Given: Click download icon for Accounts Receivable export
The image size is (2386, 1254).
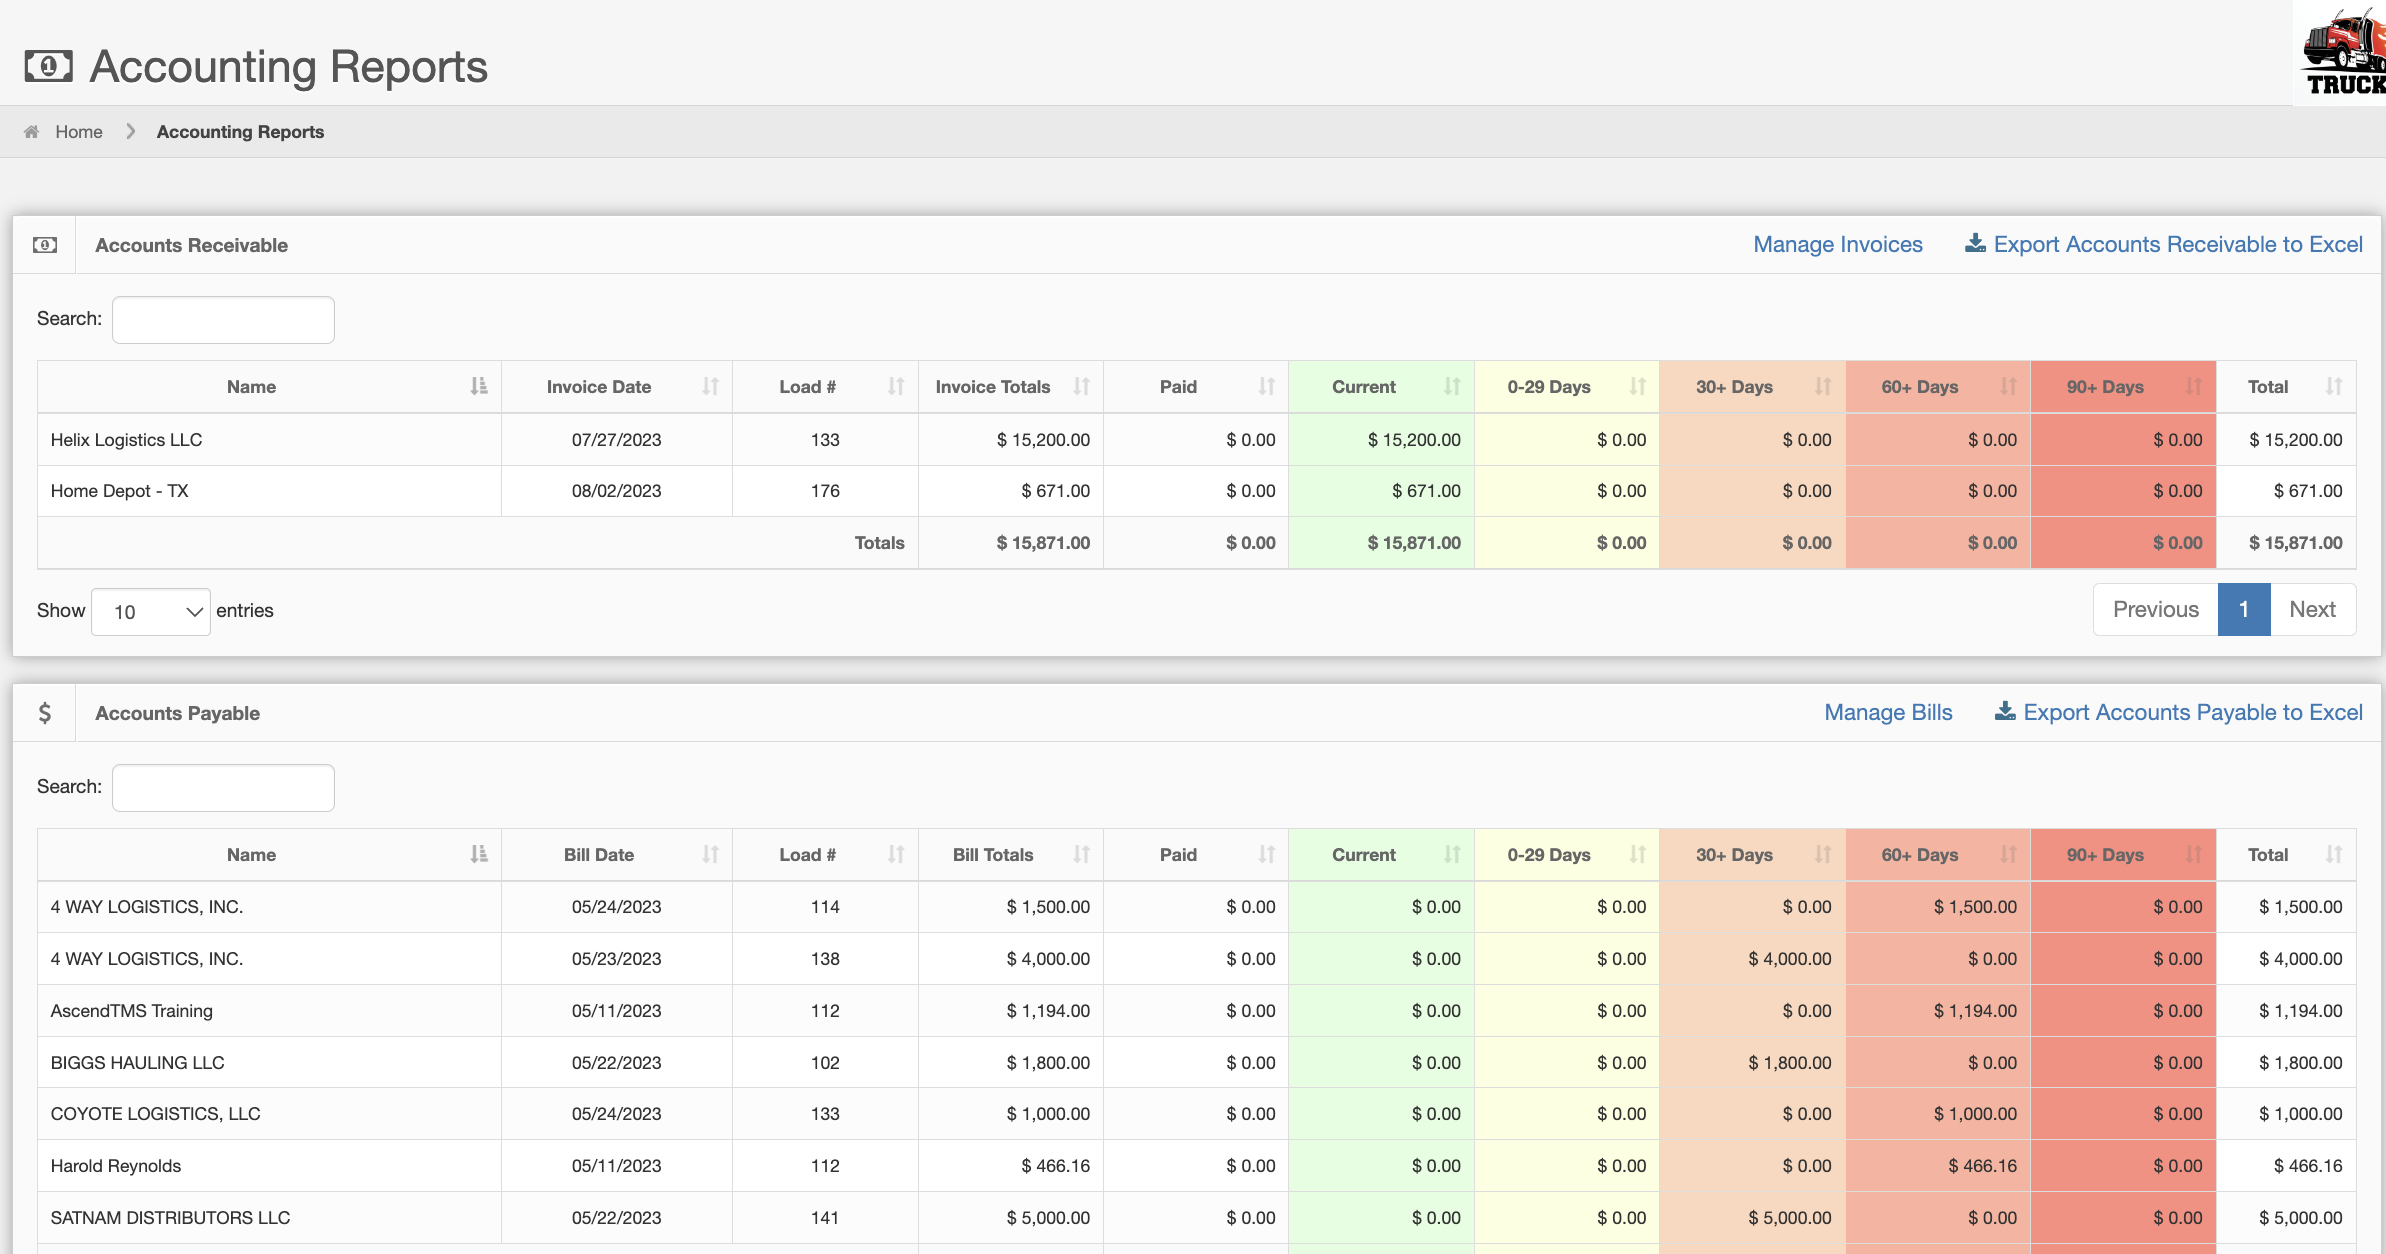Looking at the screenshot, I should pyautogui.click(x=1975, y=244).
